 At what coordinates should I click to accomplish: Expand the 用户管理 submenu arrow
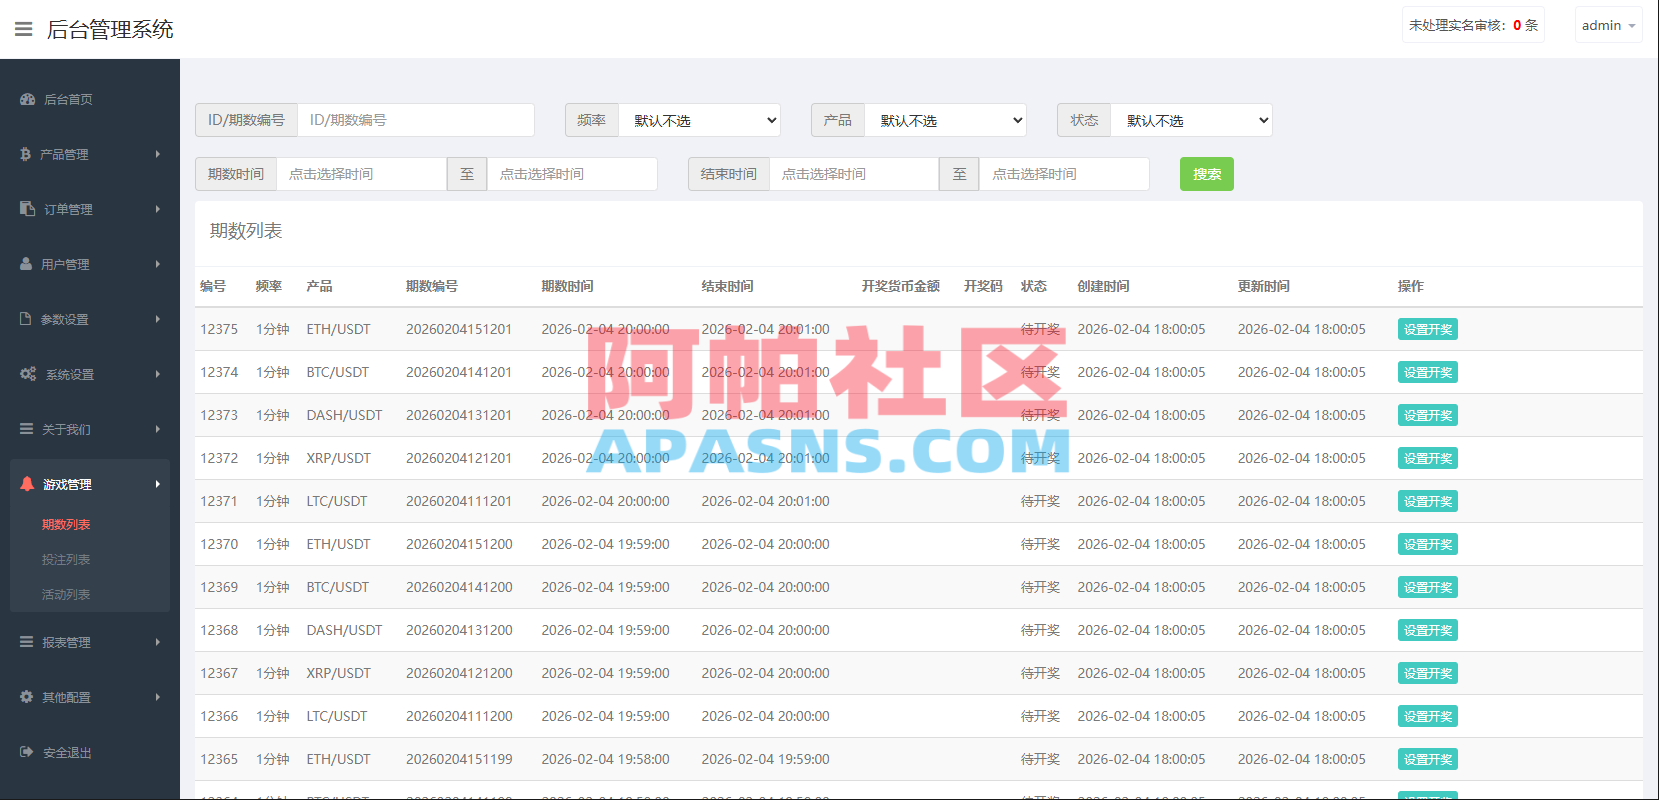[x=158, y=264]
